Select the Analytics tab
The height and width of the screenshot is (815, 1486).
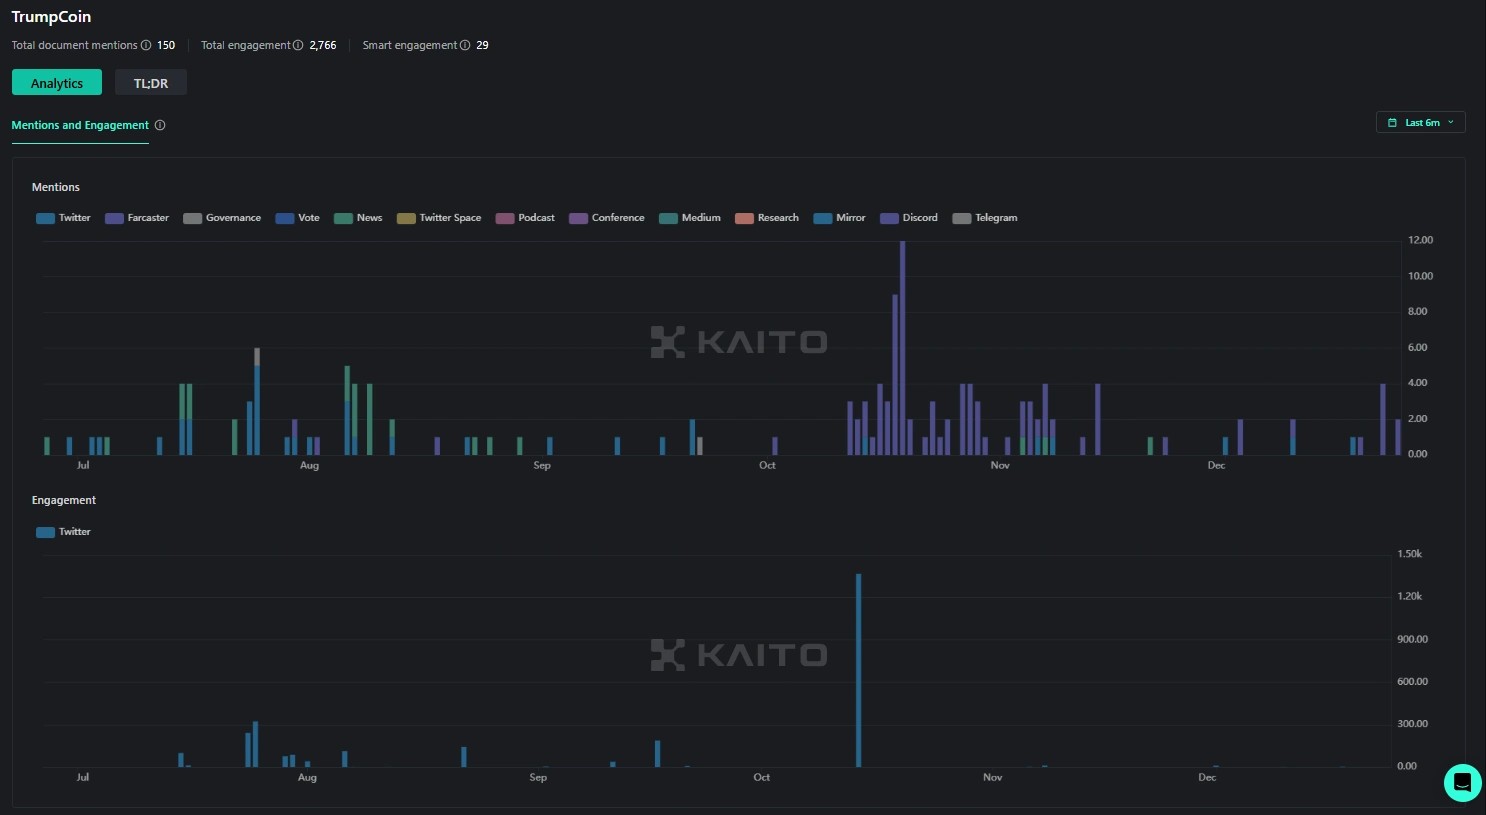[57, 83]
